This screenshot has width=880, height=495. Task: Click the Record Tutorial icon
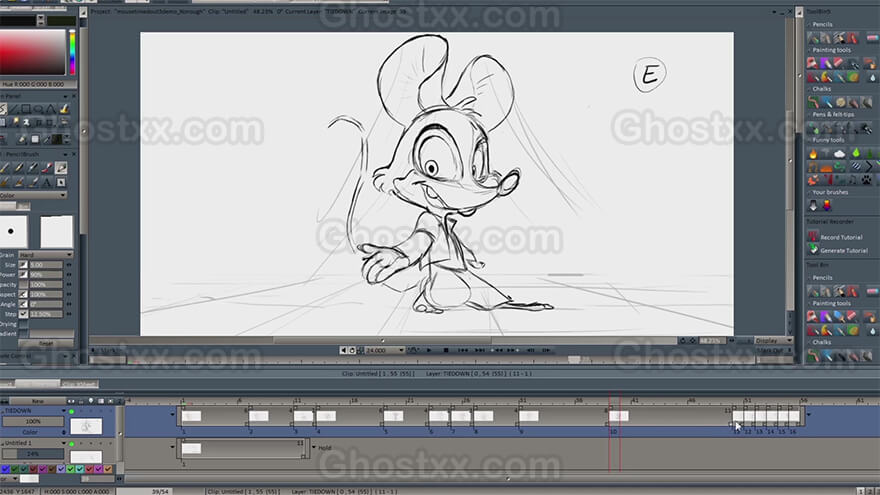[813, 237]
